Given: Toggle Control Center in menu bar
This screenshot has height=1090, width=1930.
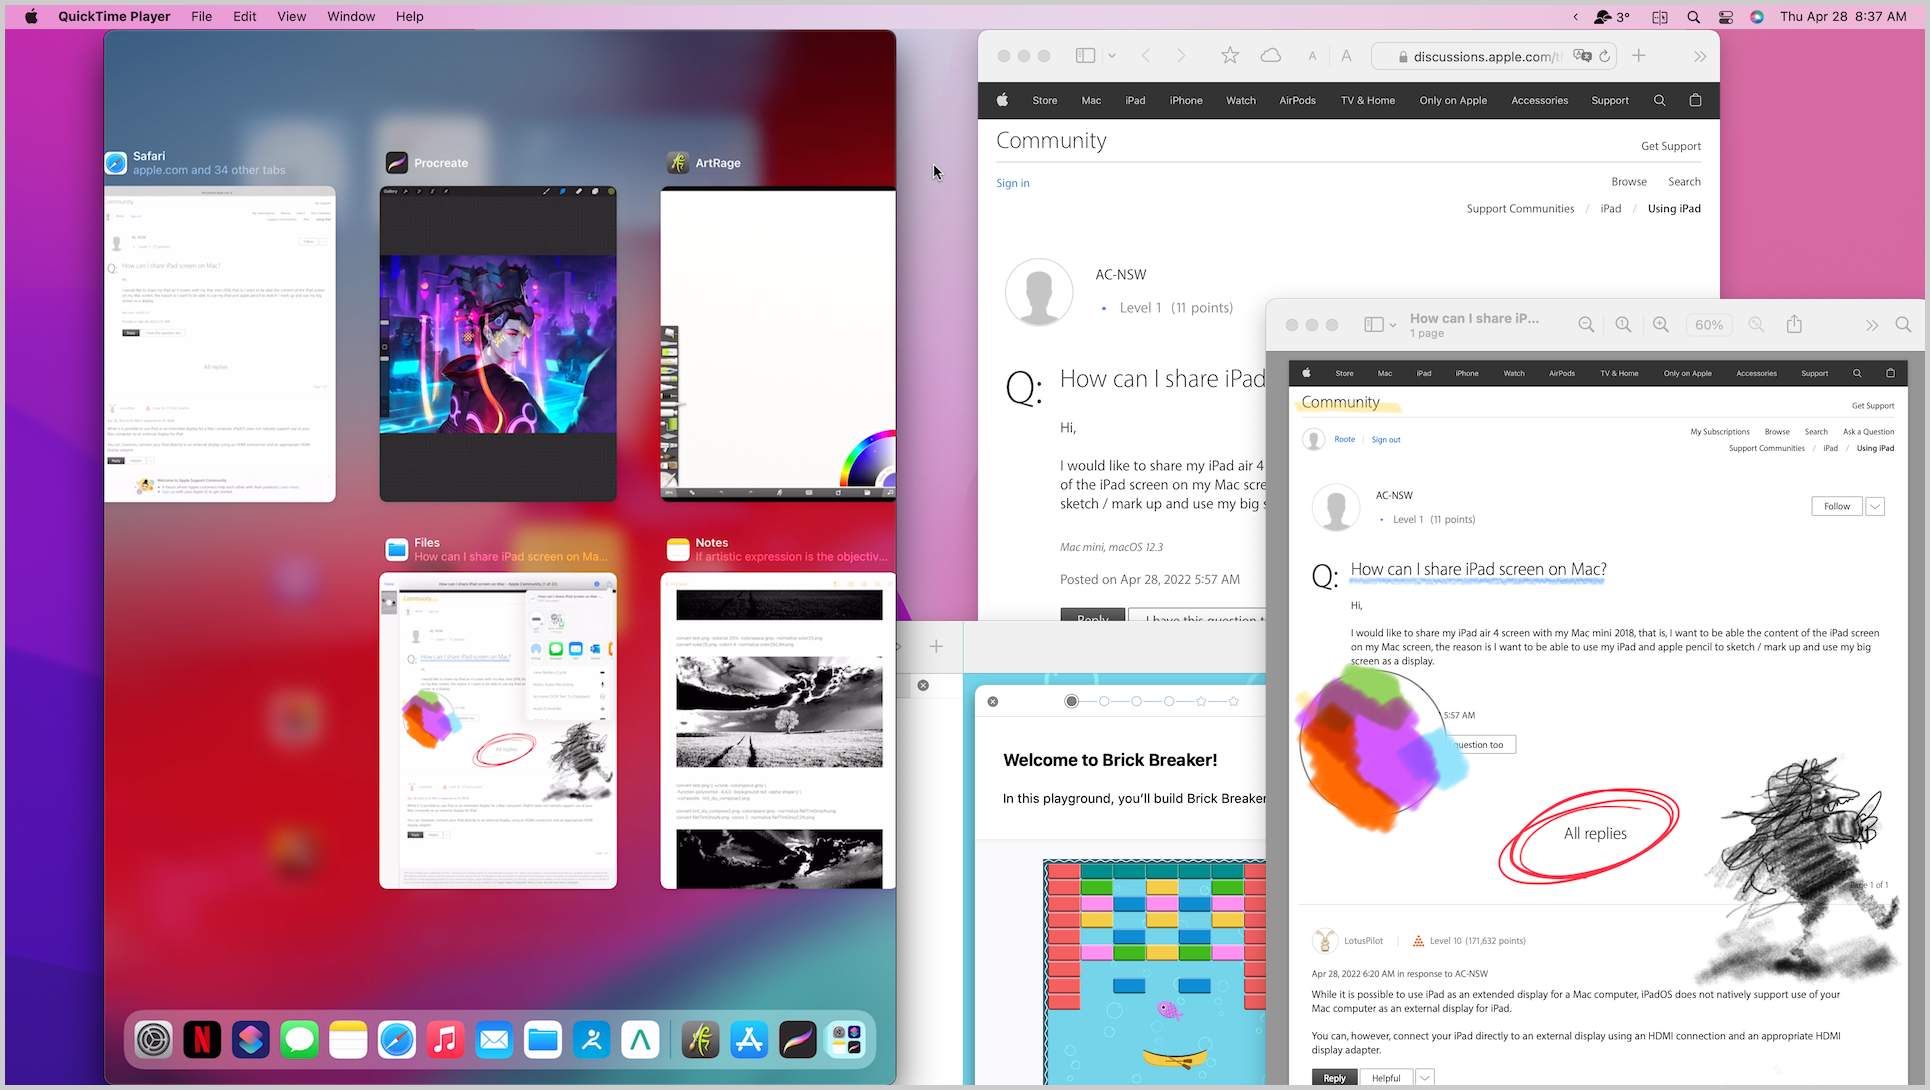Looking at the screenshot, I should click(1726, 17).
